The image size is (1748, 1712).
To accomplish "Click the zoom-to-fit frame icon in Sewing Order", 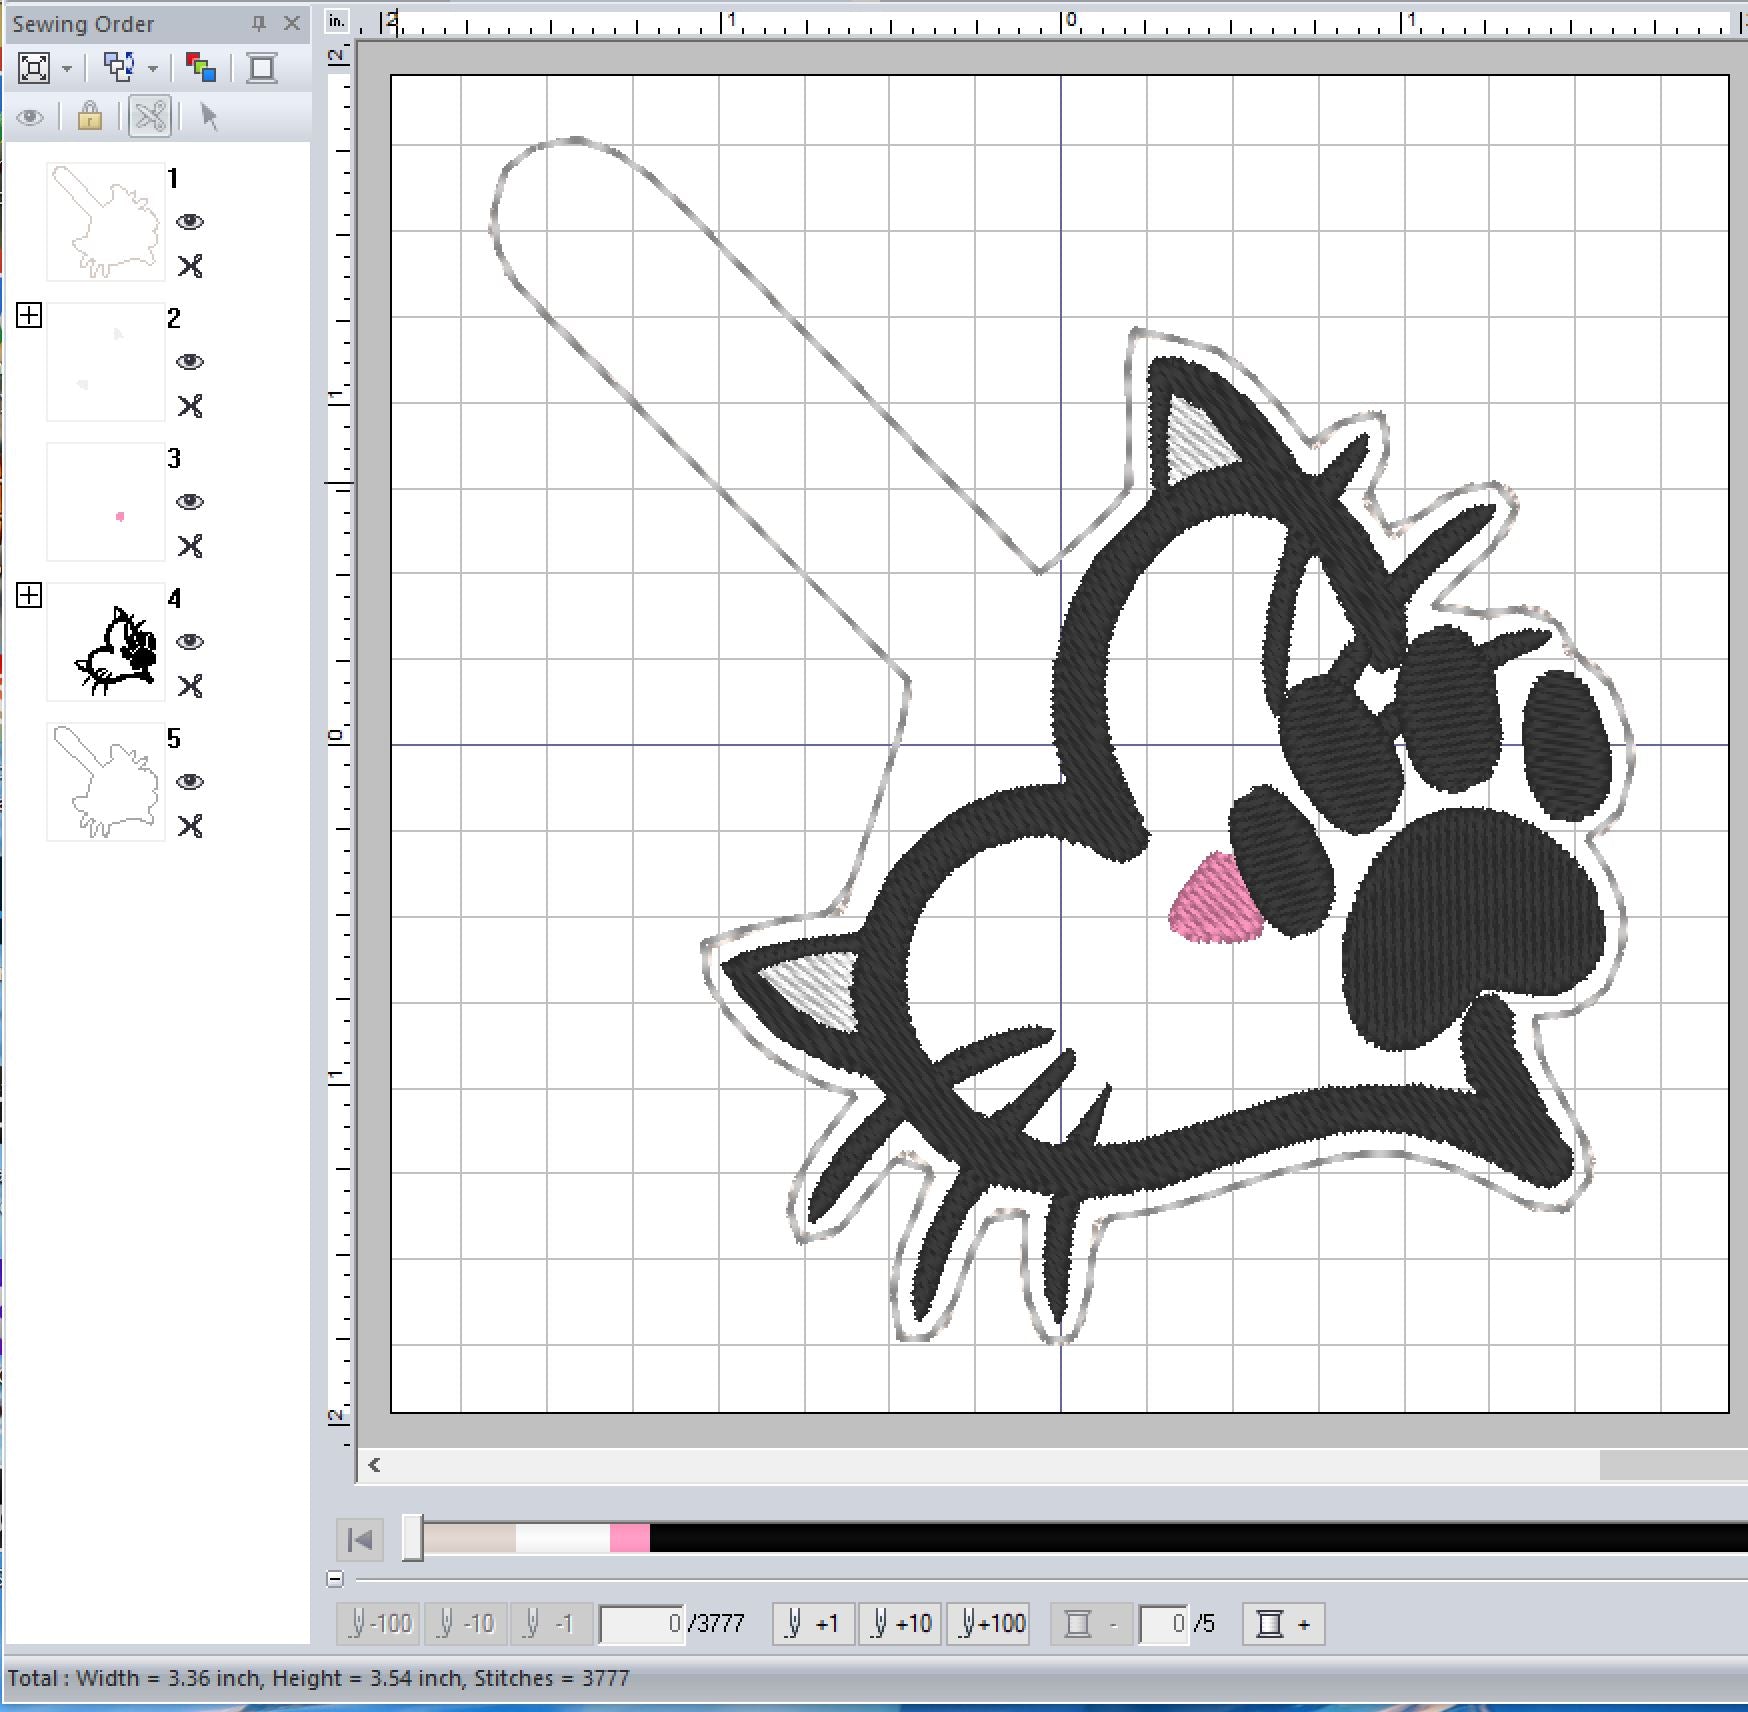I will (x=34, y=68).
